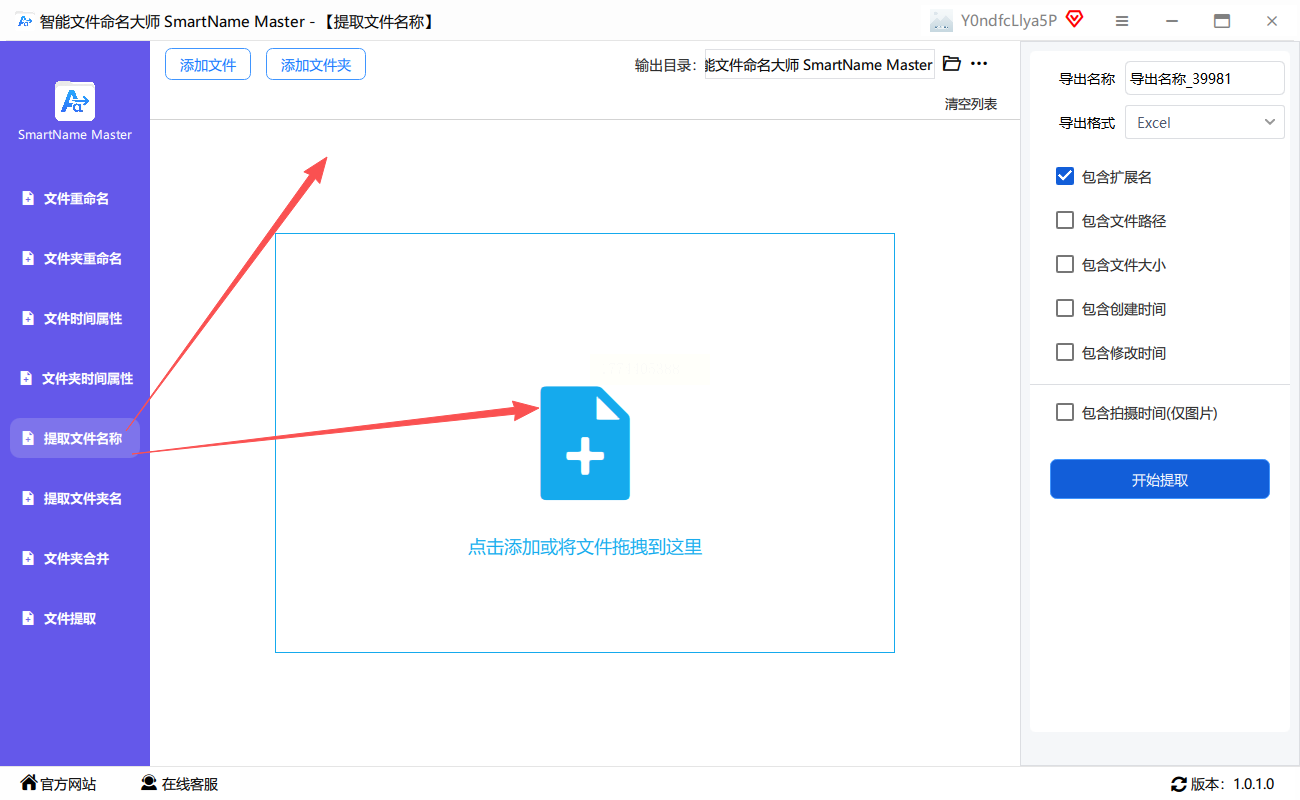Click the big blue add-file icon

pyautogui.click(x=585, y=443)
